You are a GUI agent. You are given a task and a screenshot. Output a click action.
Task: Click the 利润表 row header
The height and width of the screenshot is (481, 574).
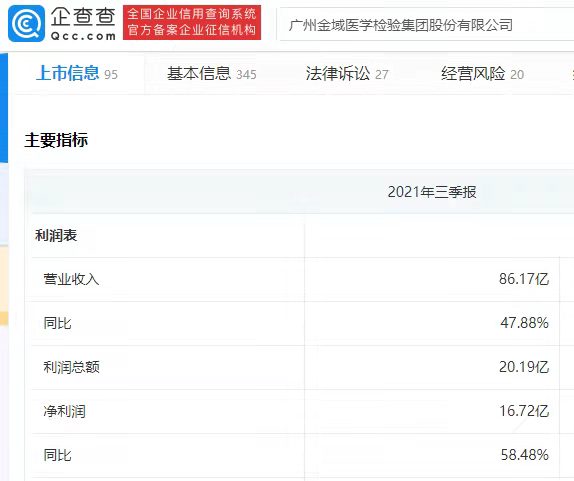tap(56, 235)
